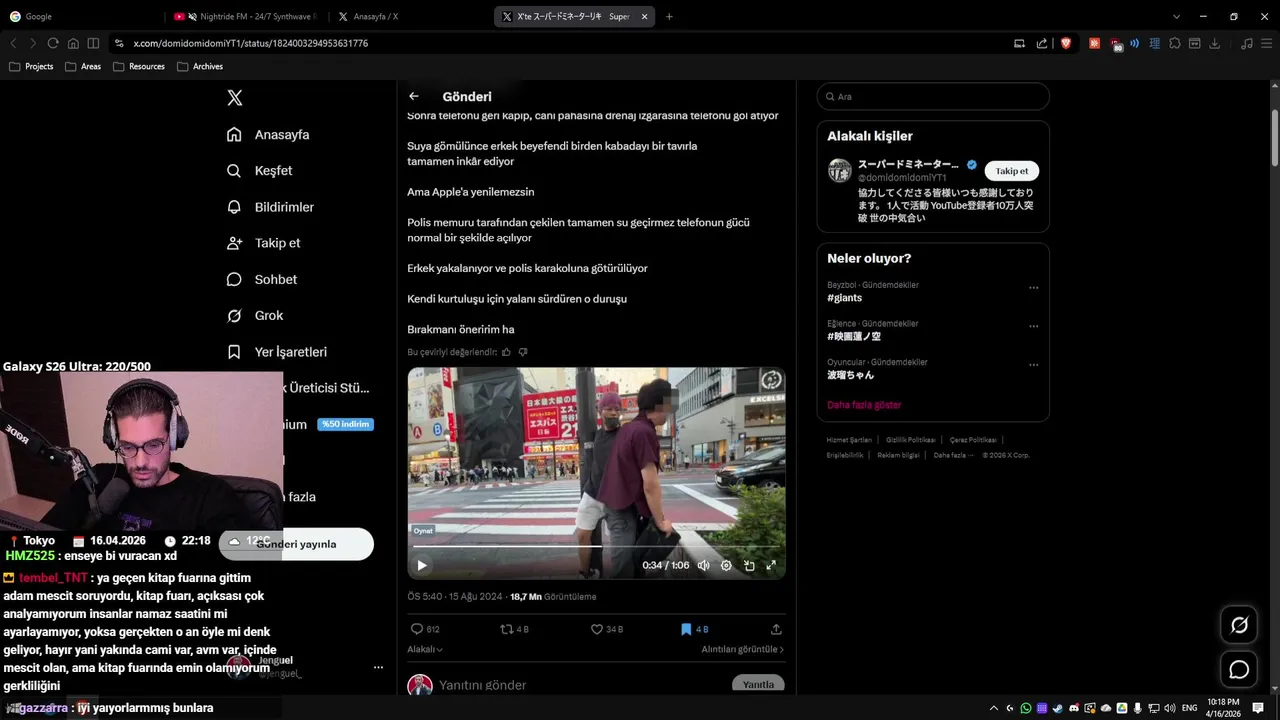This screenshot has width=1280, height=720.
Task: Click the X logo in the sidebar
Action: (234, 98)
